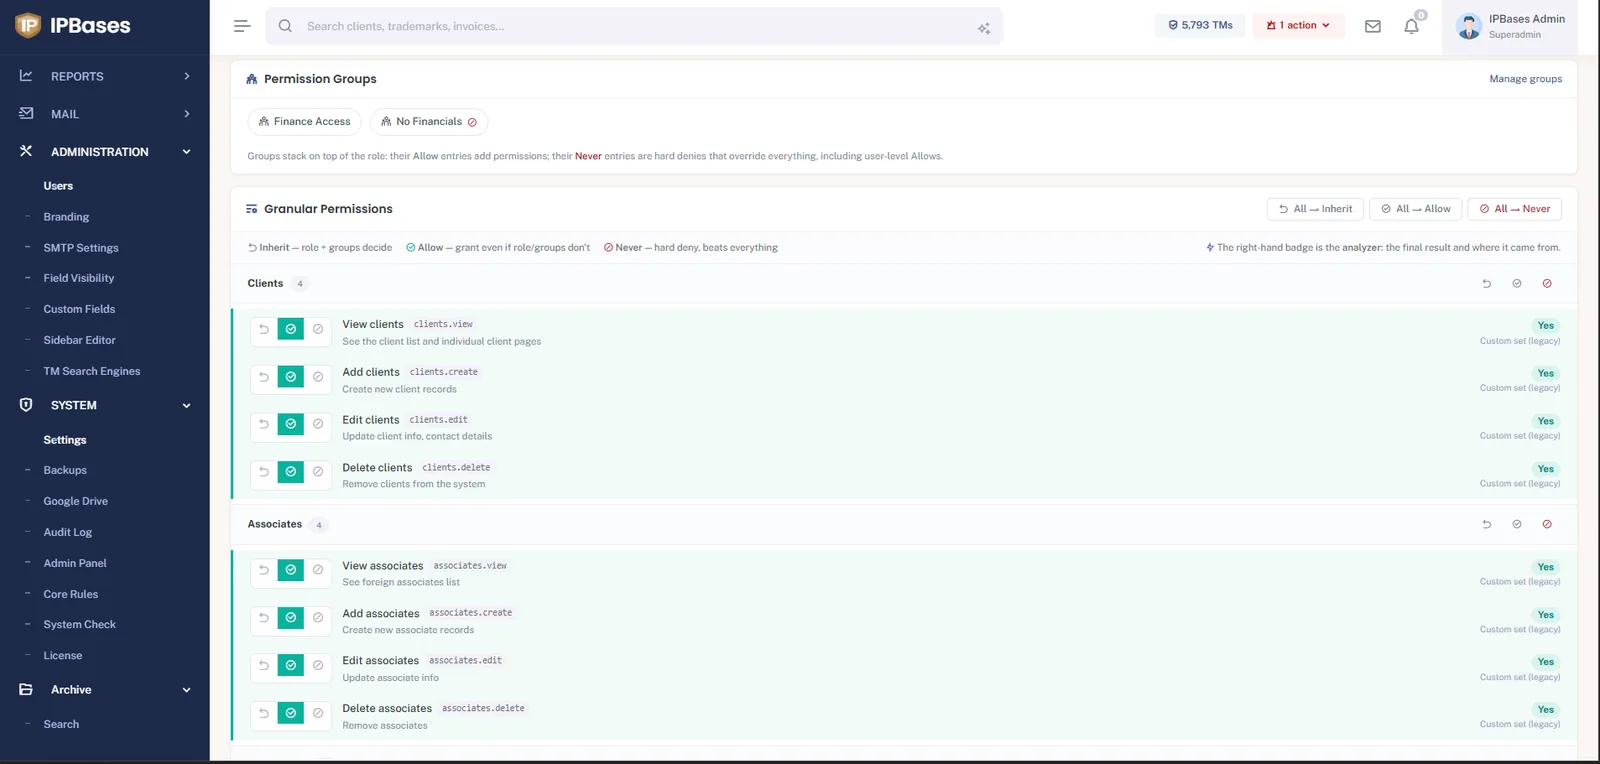Set all Clients permissions to Inherit icon
The image size is (1600, 764).
click(1487, 284)
